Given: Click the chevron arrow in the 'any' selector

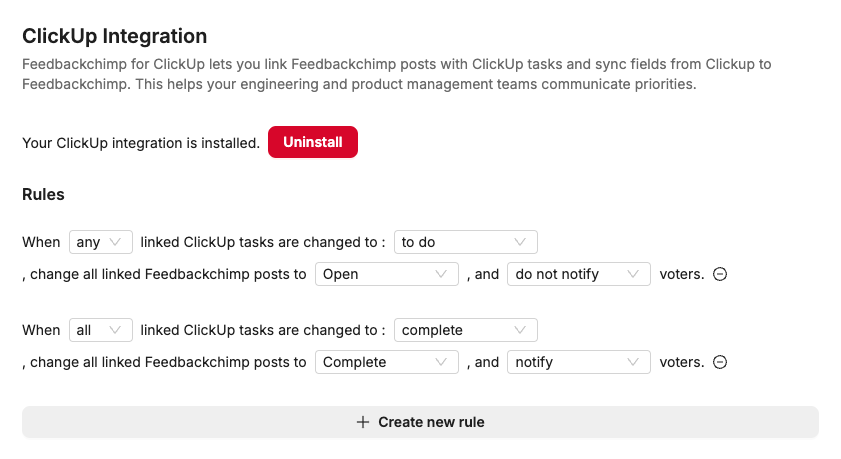Looking at the screenshot, I should 118,242.
